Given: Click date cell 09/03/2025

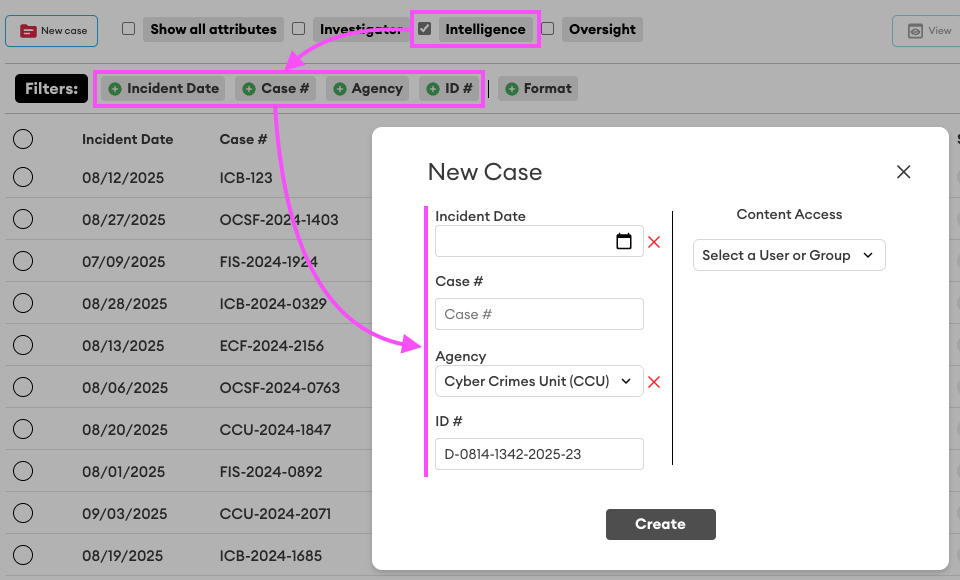Looking at the screenshot, I should click(124, 514).
